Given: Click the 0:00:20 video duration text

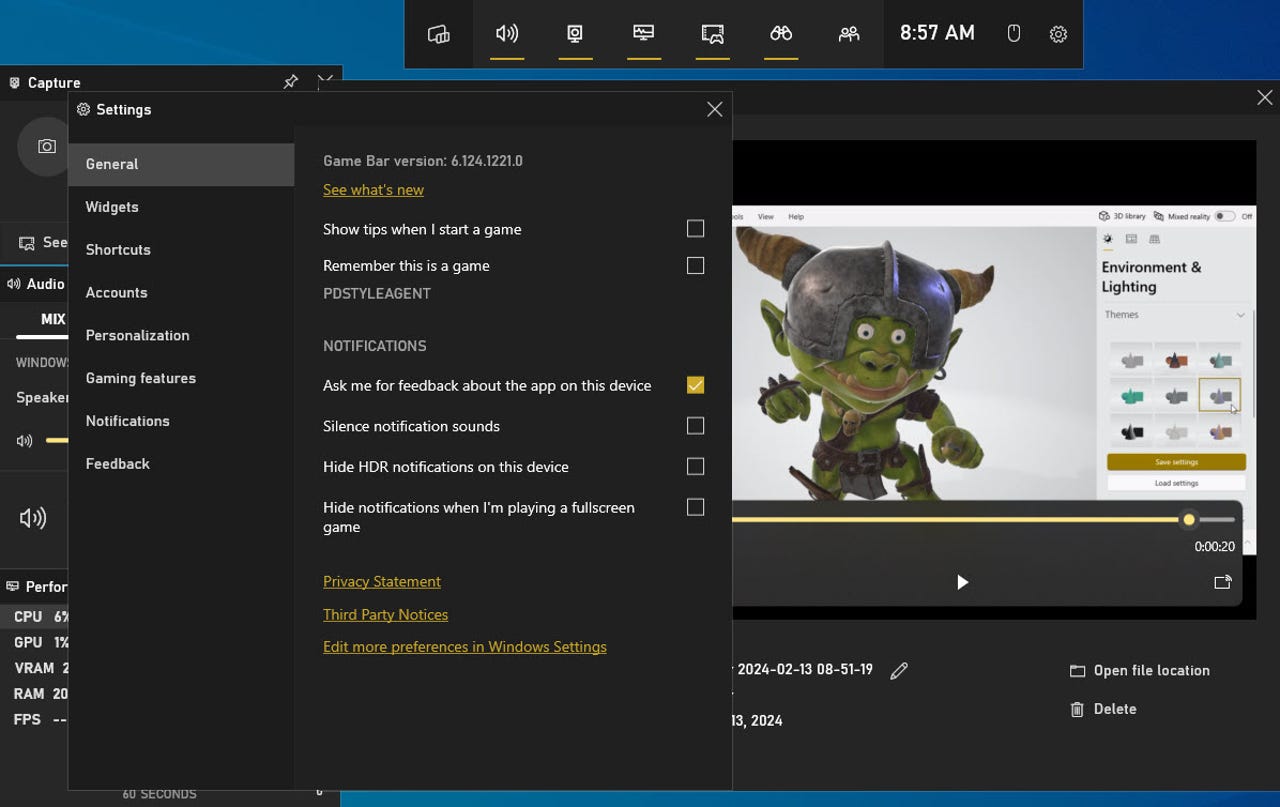Looking at the screenshot, I should pyautogui.click(x=1214, y=547).
